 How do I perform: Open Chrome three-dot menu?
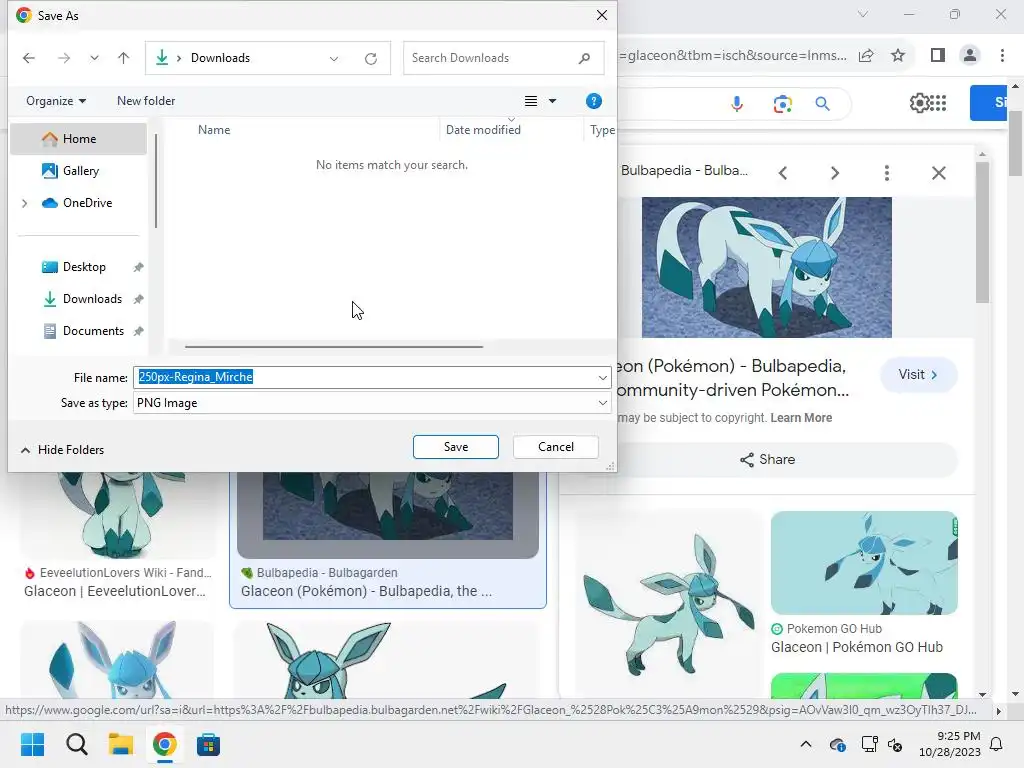coord(1002,56)
